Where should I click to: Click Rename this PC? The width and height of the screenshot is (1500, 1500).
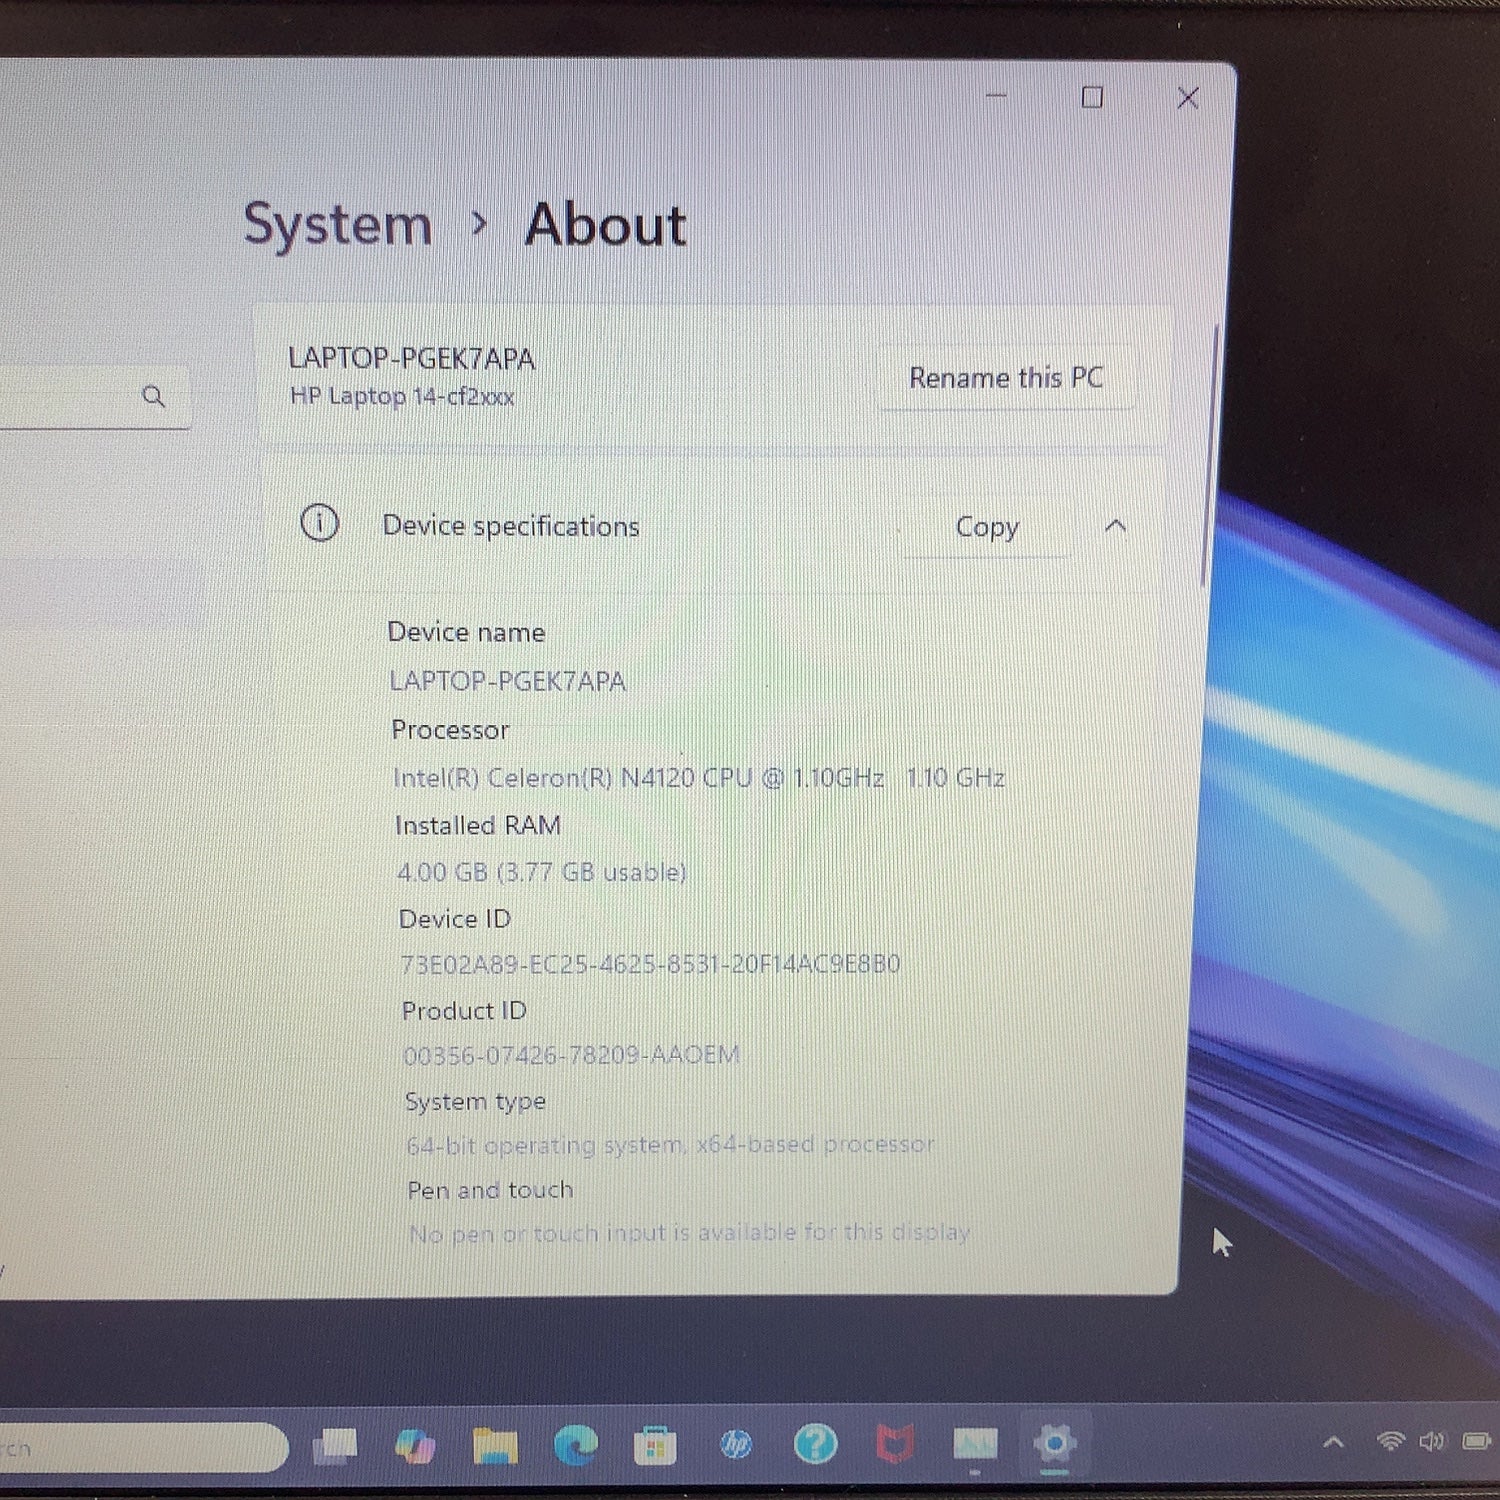click(x=1006, y=378)
